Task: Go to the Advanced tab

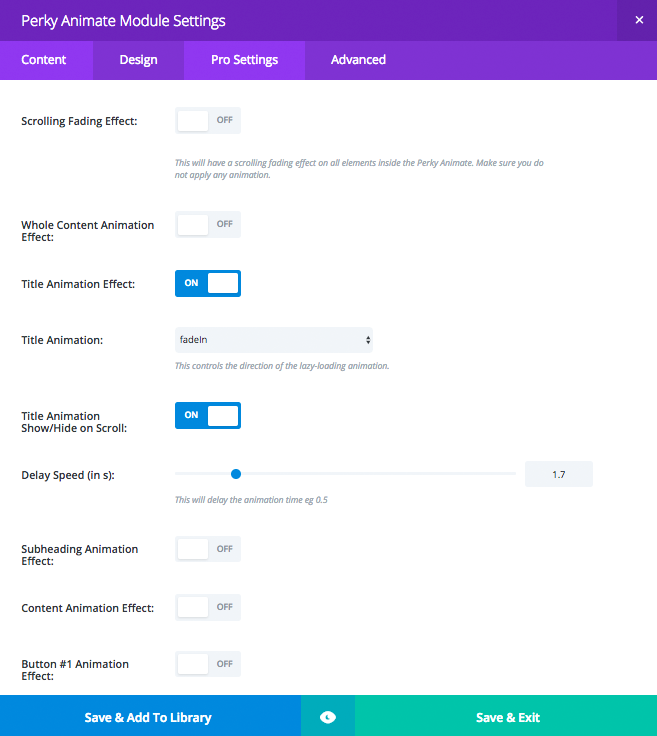Action: tap(358, 60)
